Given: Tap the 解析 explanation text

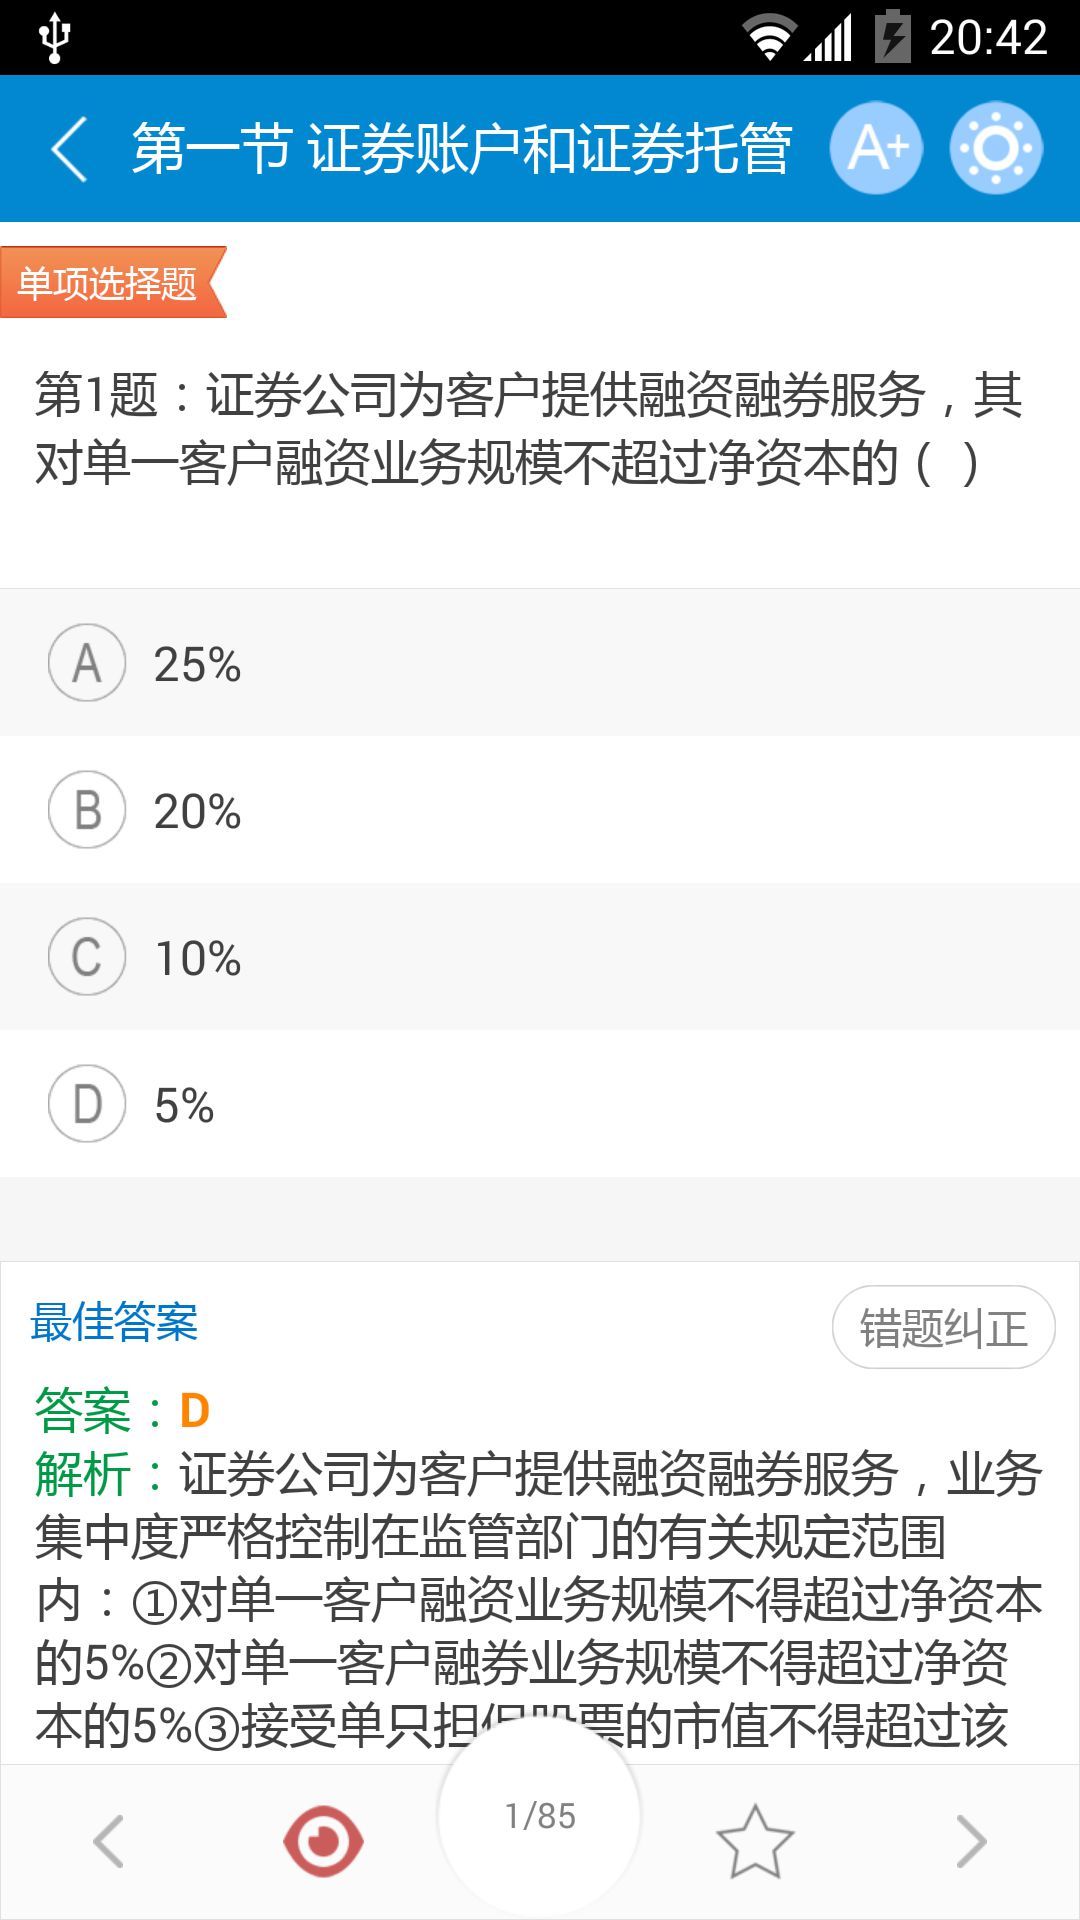Looking at the screenshot, I should pyautogui.click(x=540, y=1600).
